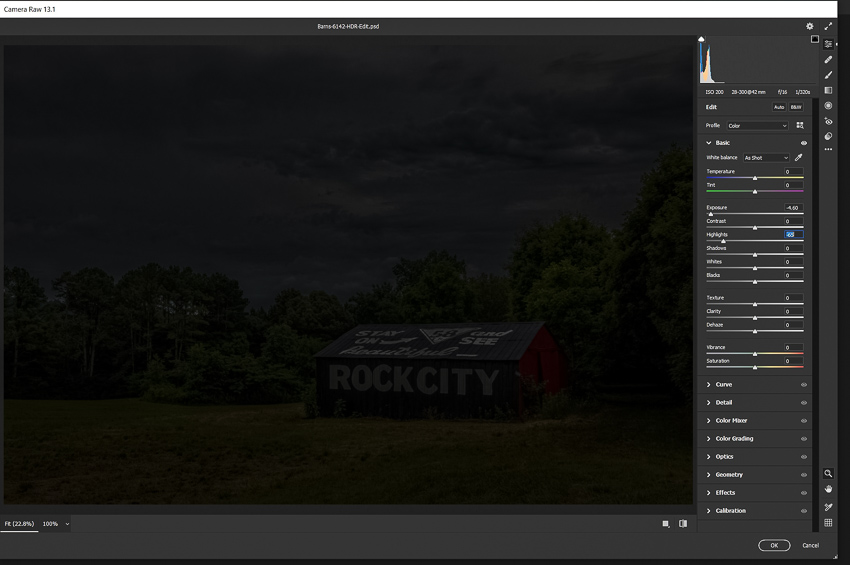Toggle the Color Grading eye icon
The height and width of the screenshot is (565, 850).
coord(804,439)
